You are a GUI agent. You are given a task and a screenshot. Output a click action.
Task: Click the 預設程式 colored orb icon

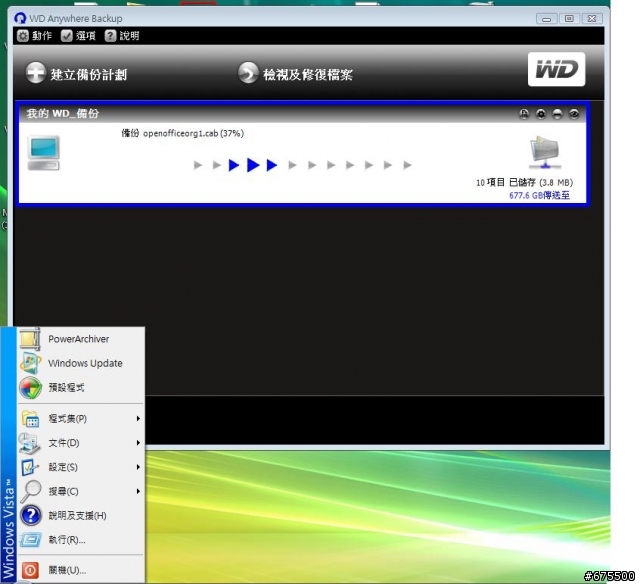(30, 388)
